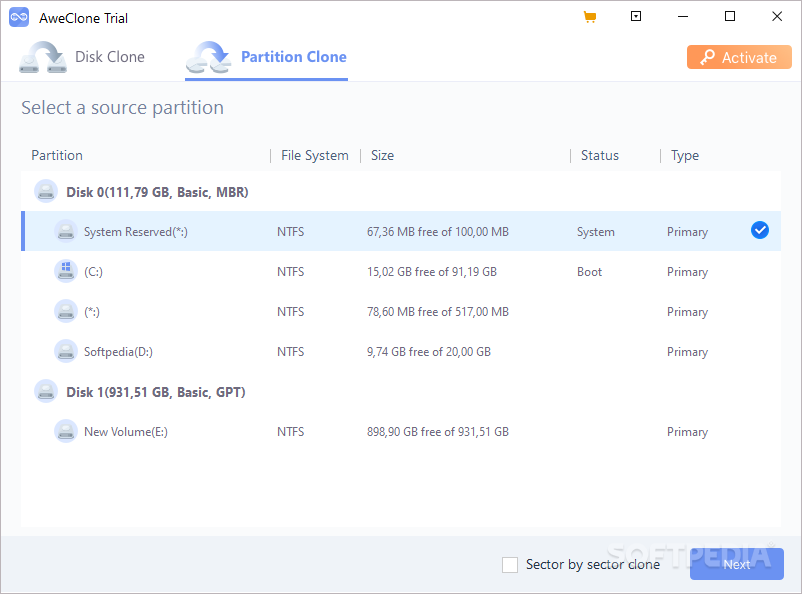This screenshot has width=802, height=594.
Task: Click the Windows C: partition icon
Action: pyautogui.click(x=65, y=271)
